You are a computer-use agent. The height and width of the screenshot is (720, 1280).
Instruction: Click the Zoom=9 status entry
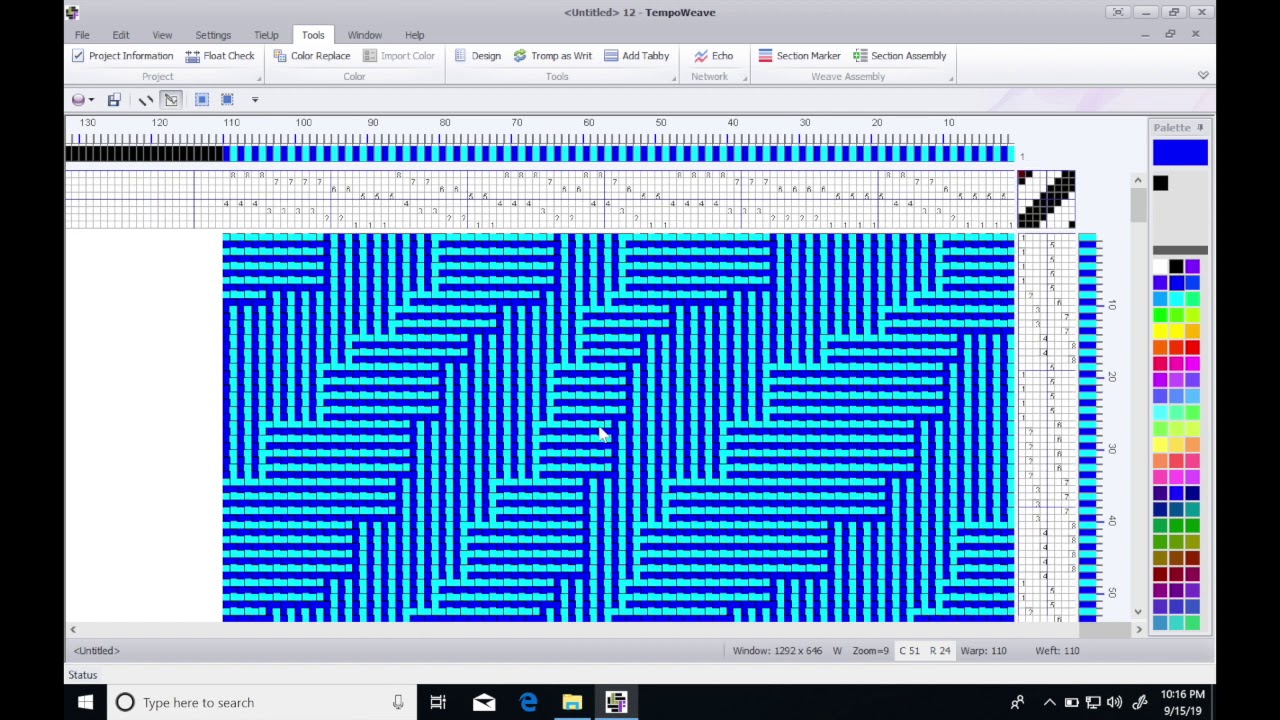click(870, 651)
